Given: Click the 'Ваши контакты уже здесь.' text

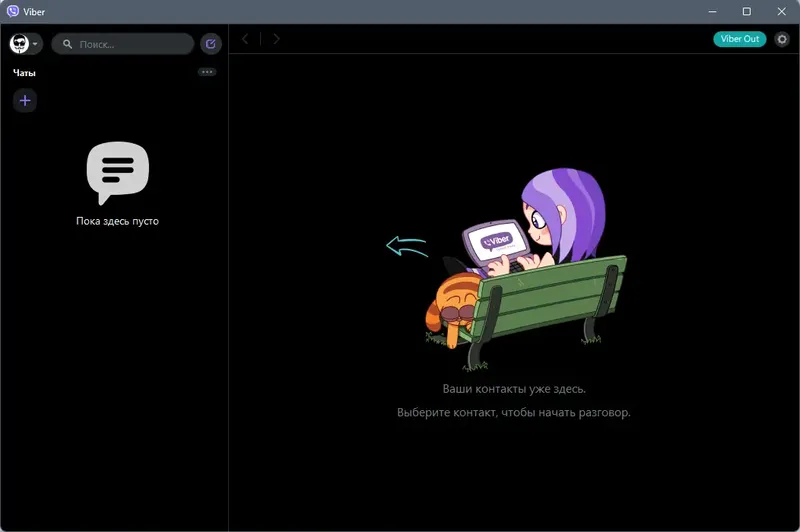Looking at the screenshot, I should tap(514, 389).
